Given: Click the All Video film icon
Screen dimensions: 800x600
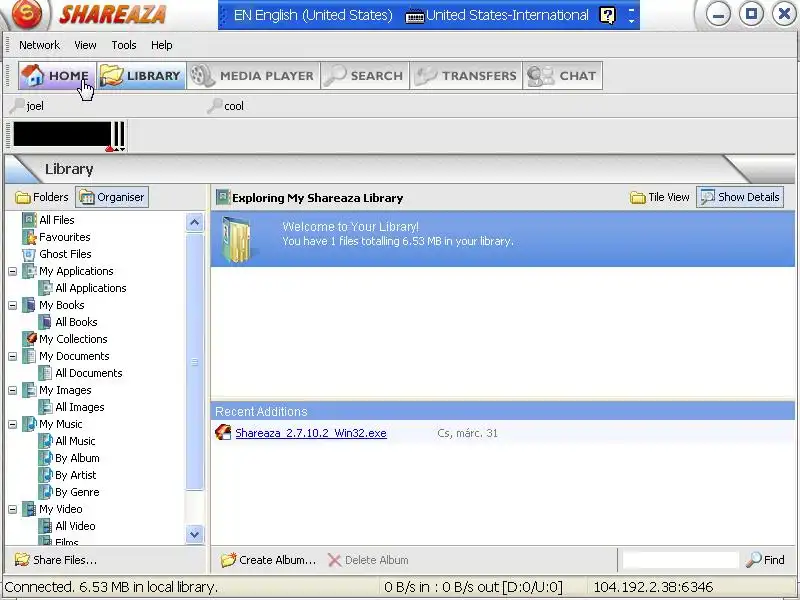Looking at the screenshot, I should pos(46,526).
